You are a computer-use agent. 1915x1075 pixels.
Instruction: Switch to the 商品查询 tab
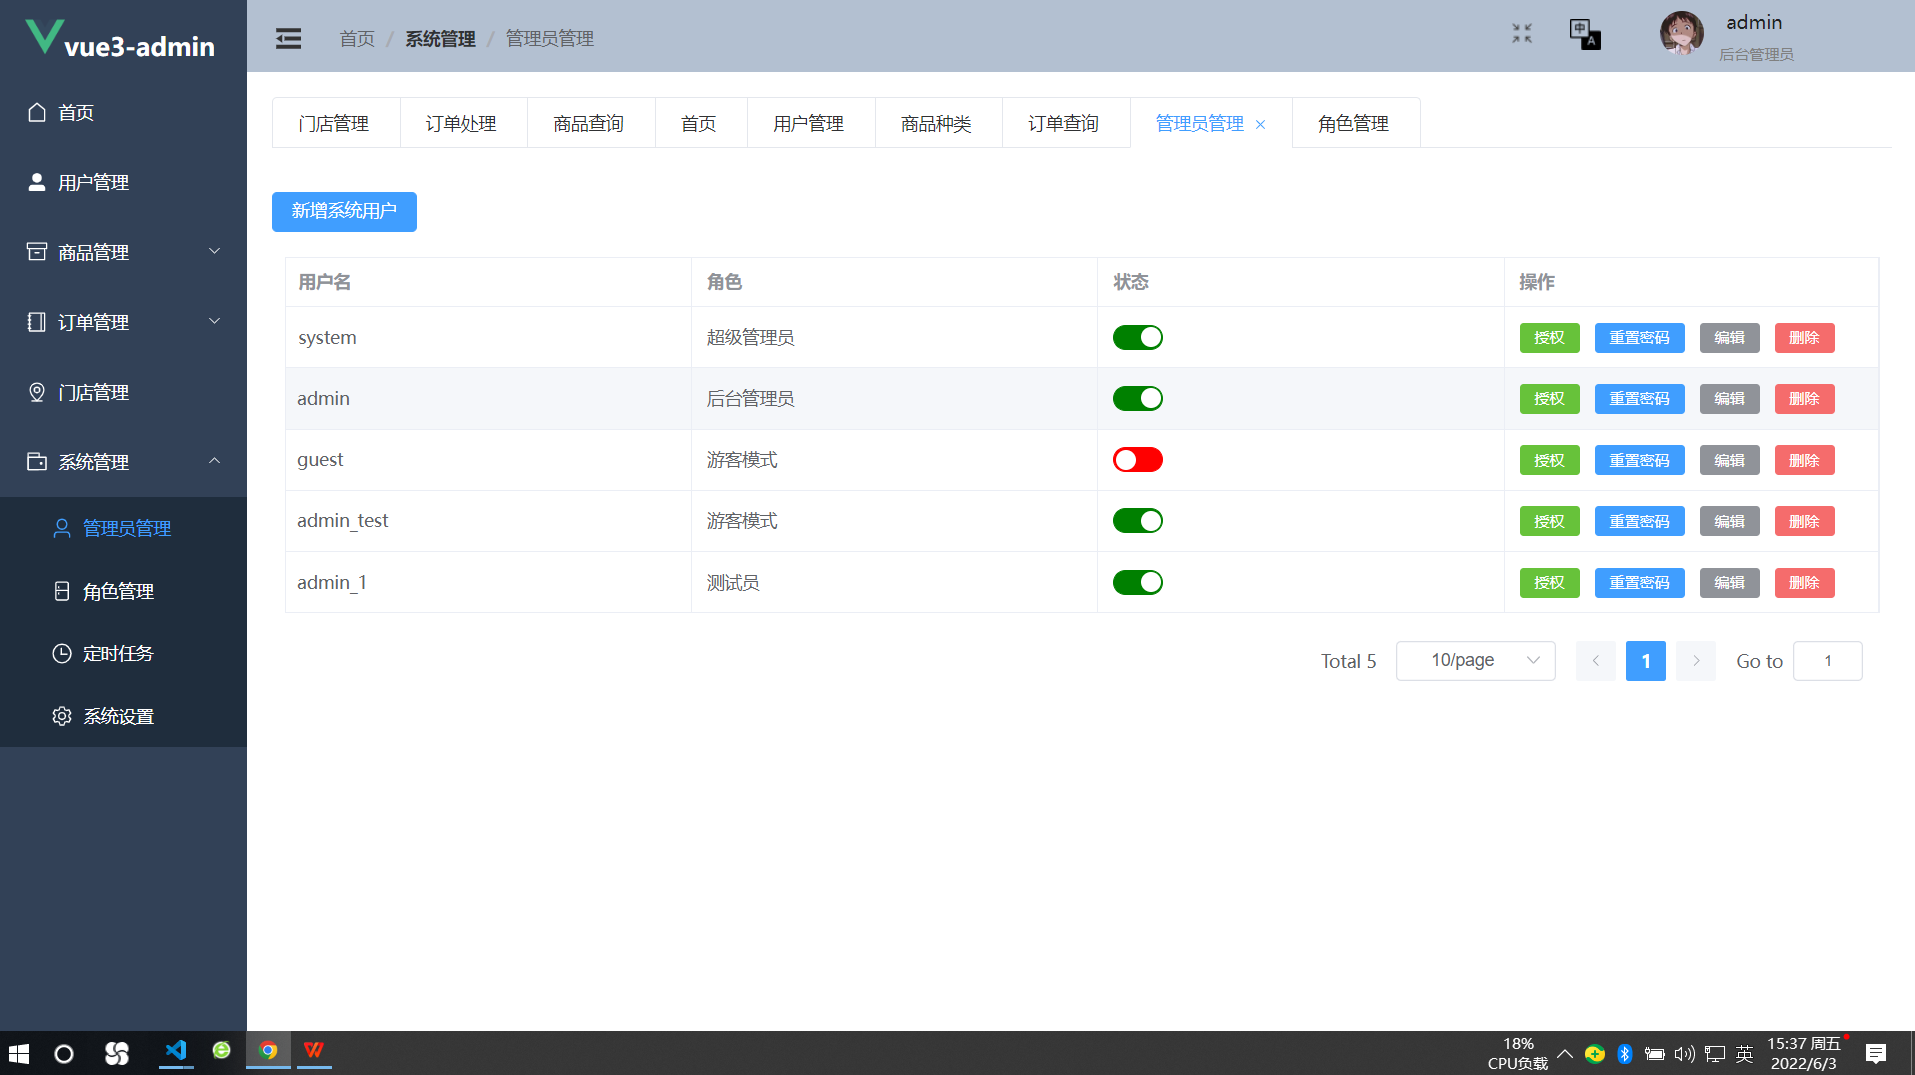[590, 123]
